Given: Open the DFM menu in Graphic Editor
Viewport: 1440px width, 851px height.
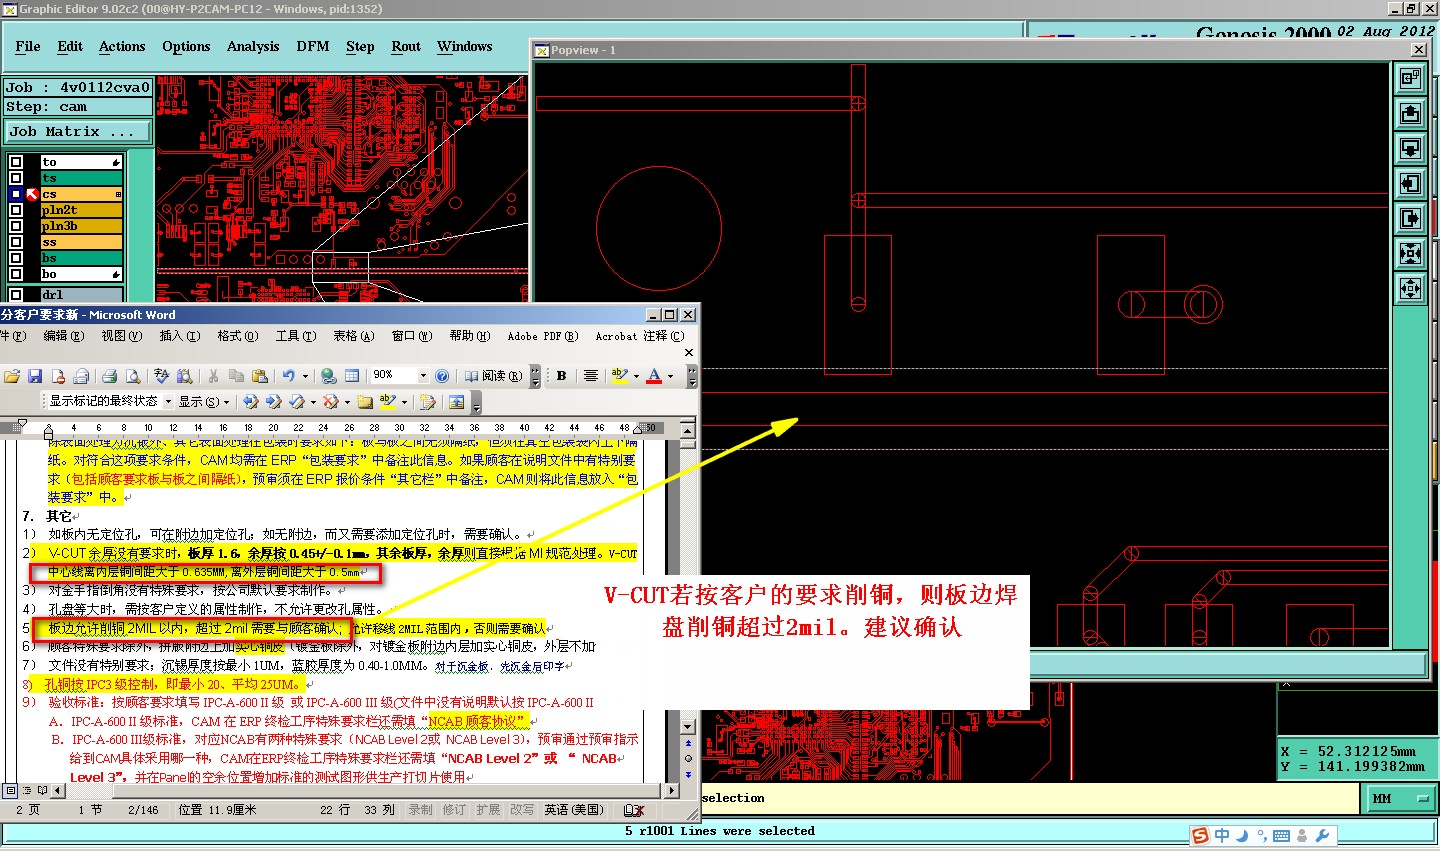Looking at the screenshot, I should click(x=313, y=47).
